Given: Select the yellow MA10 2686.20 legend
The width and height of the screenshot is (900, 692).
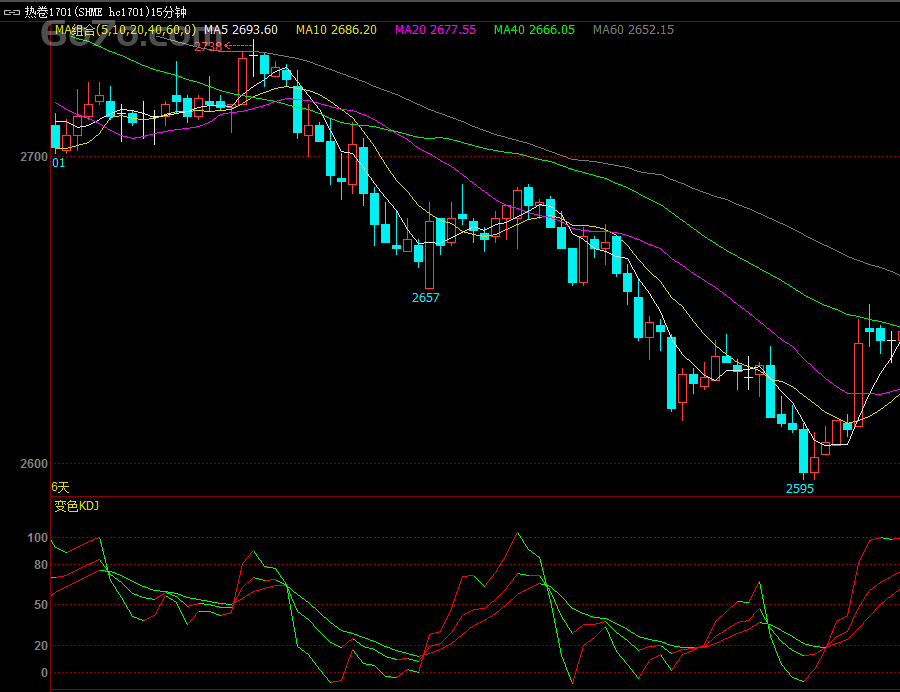Looking at the screenshot, I should pyautogui.click(x=336, y=30).
